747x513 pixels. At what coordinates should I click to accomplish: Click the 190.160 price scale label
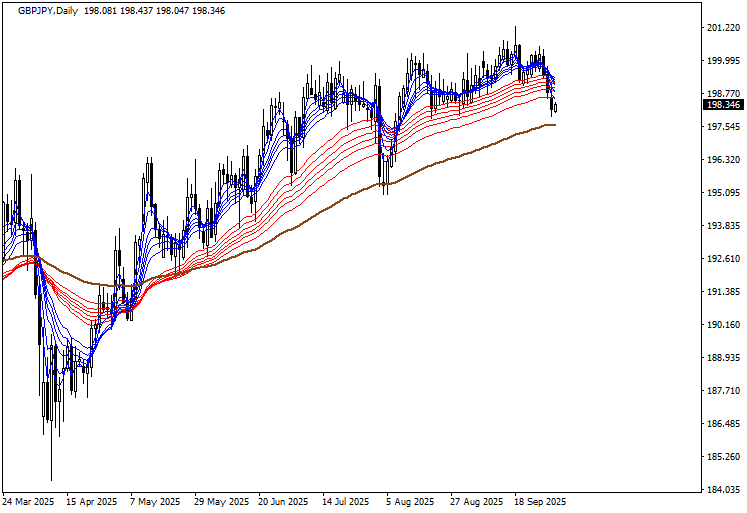(722, 325)
